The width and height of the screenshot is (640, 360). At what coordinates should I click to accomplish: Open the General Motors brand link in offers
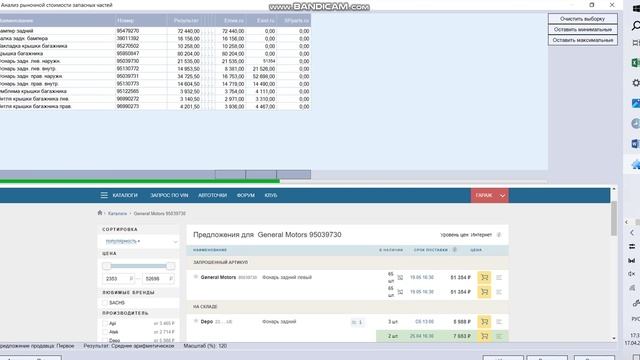[218, 277]
